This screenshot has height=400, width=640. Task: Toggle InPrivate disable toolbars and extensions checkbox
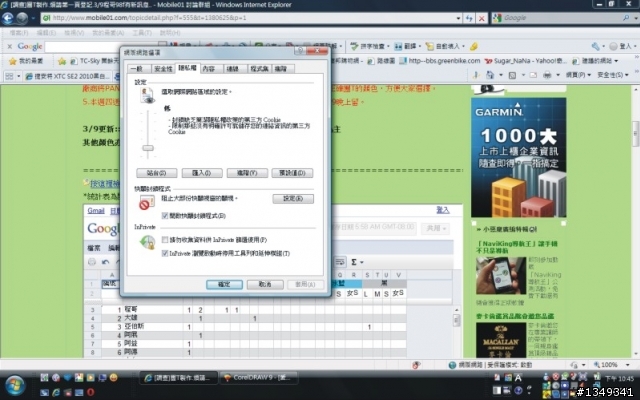tap(165, 253)
